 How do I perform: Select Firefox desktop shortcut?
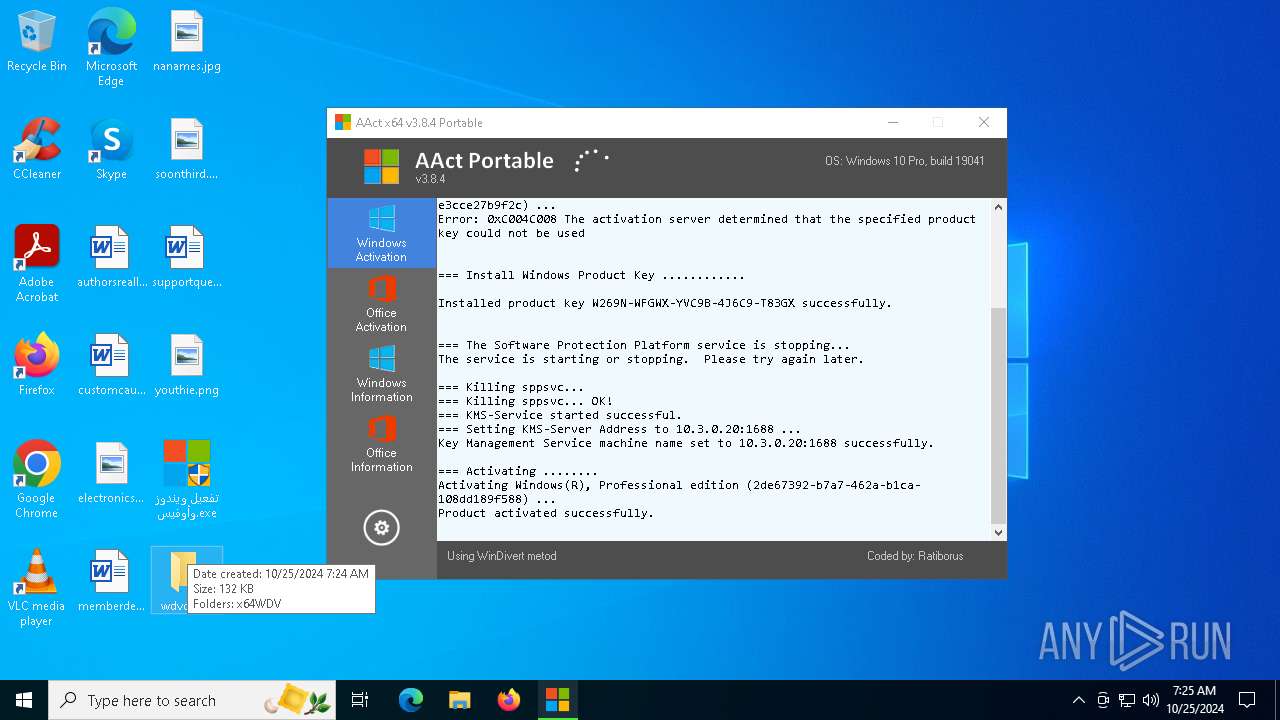[37, 366]
